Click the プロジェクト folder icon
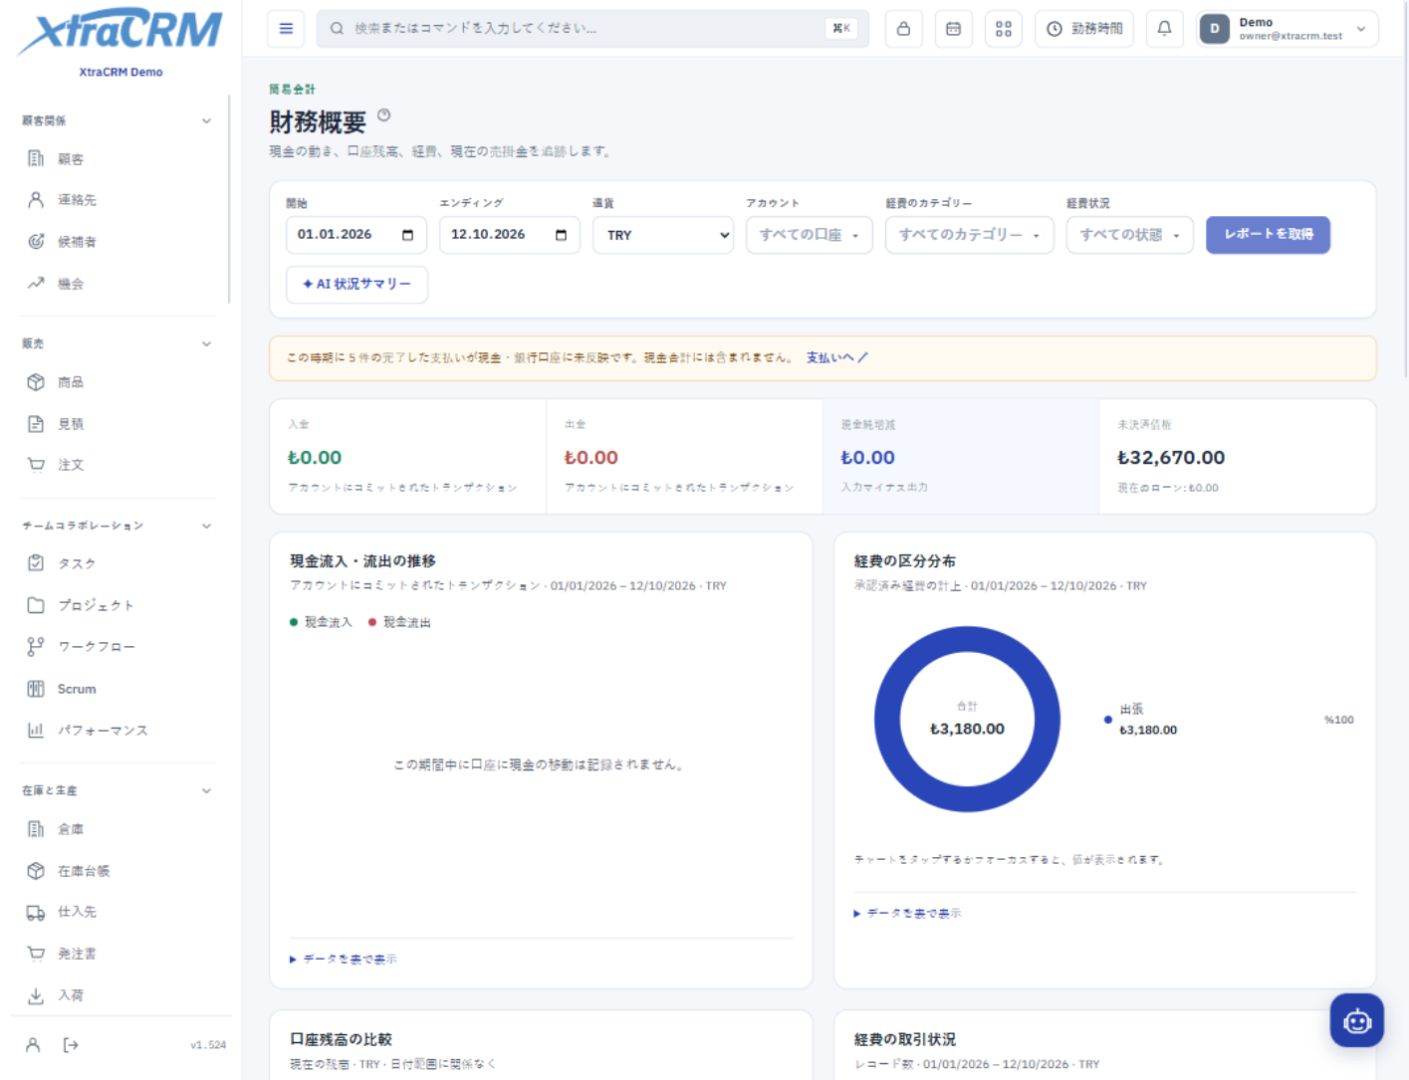This screenshot has height=1080, width=1409. (36, 605)
